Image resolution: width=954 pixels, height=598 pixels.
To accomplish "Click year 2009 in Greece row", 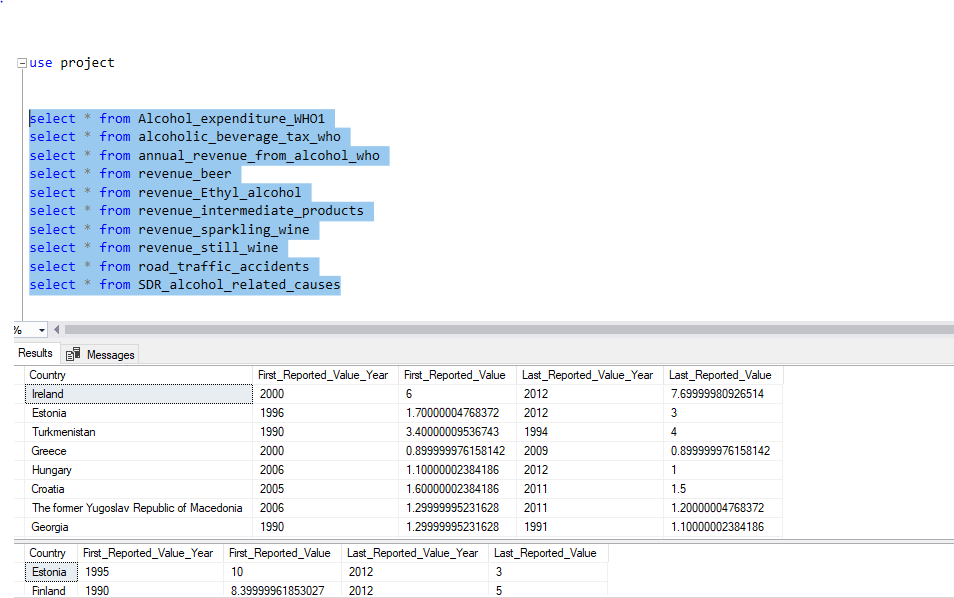I will [590, 451].
